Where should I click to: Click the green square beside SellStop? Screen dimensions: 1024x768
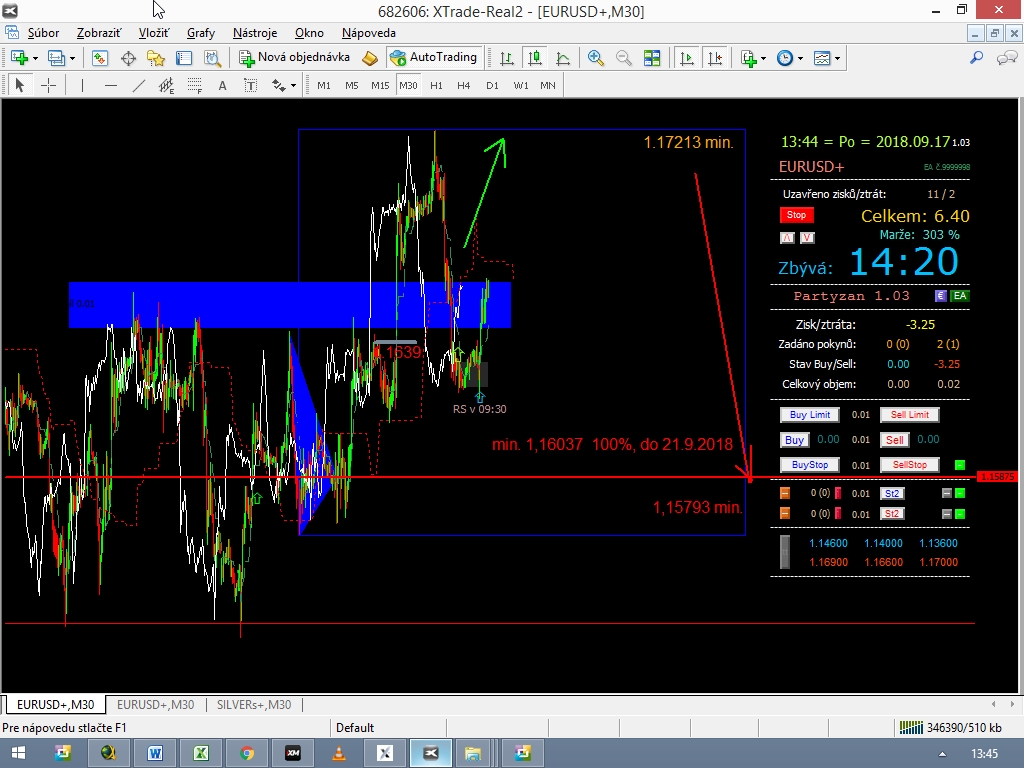point(960,465)
